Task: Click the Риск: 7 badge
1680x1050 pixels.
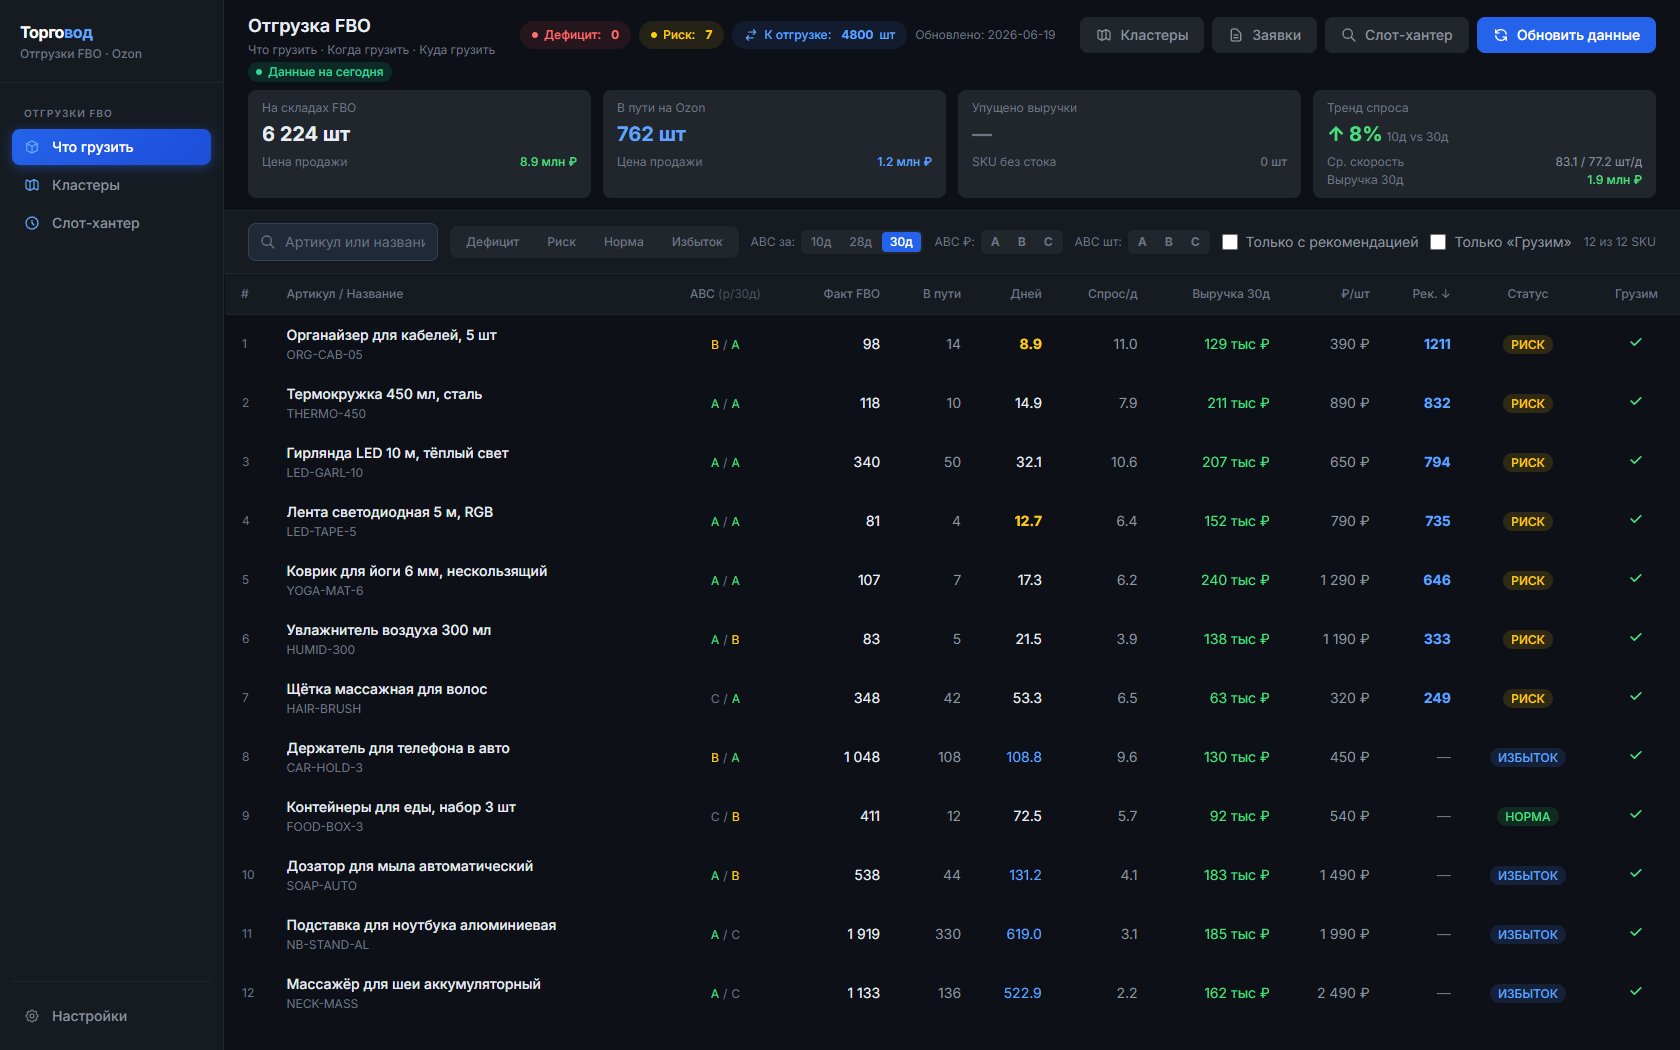Action: coord(681,35)
